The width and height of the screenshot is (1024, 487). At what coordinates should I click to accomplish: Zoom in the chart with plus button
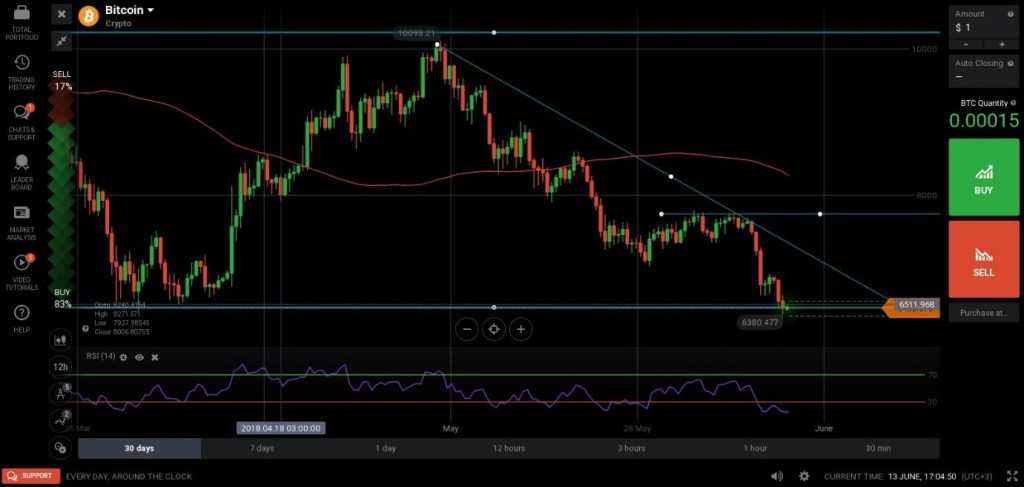[x=520, y=330]
